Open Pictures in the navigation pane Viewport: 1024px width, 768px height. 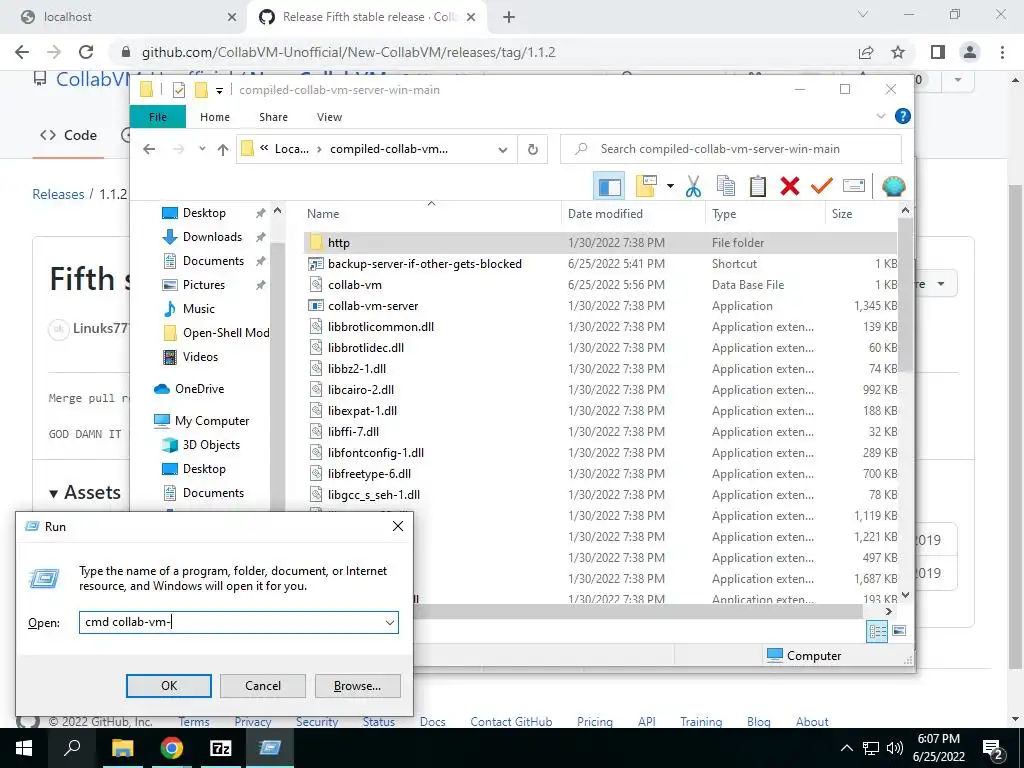point(204,285)
